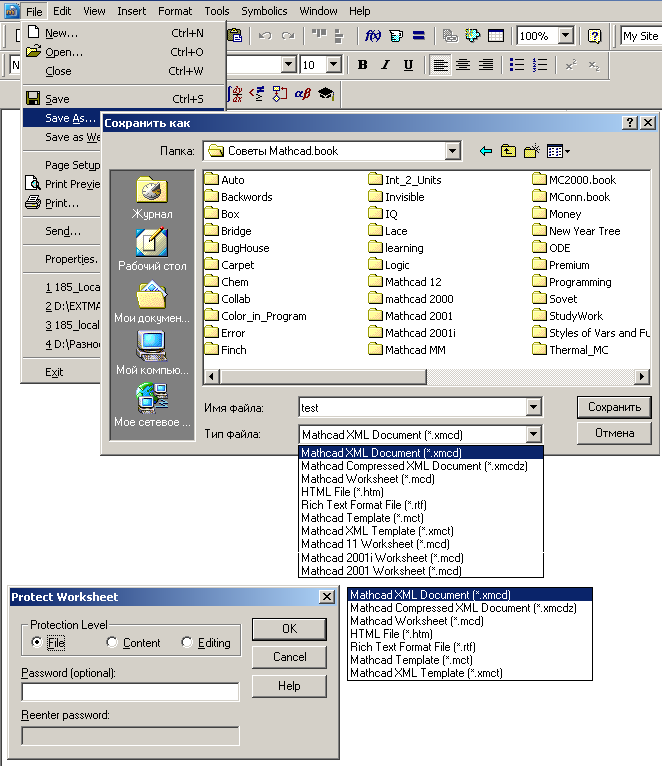Toggle Bold formatting
Viewport: 662px width, 766px height.
coord(362,64)
